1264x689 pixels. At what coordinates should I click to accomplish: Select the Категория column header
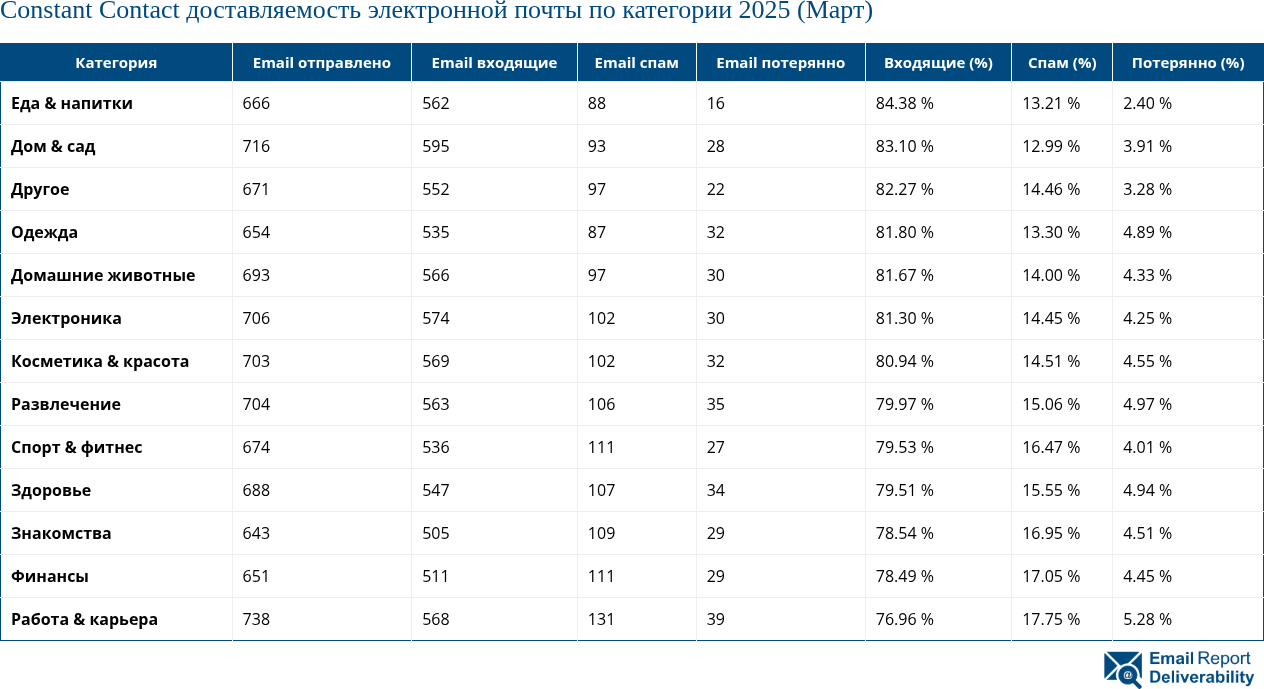point(116,61)
